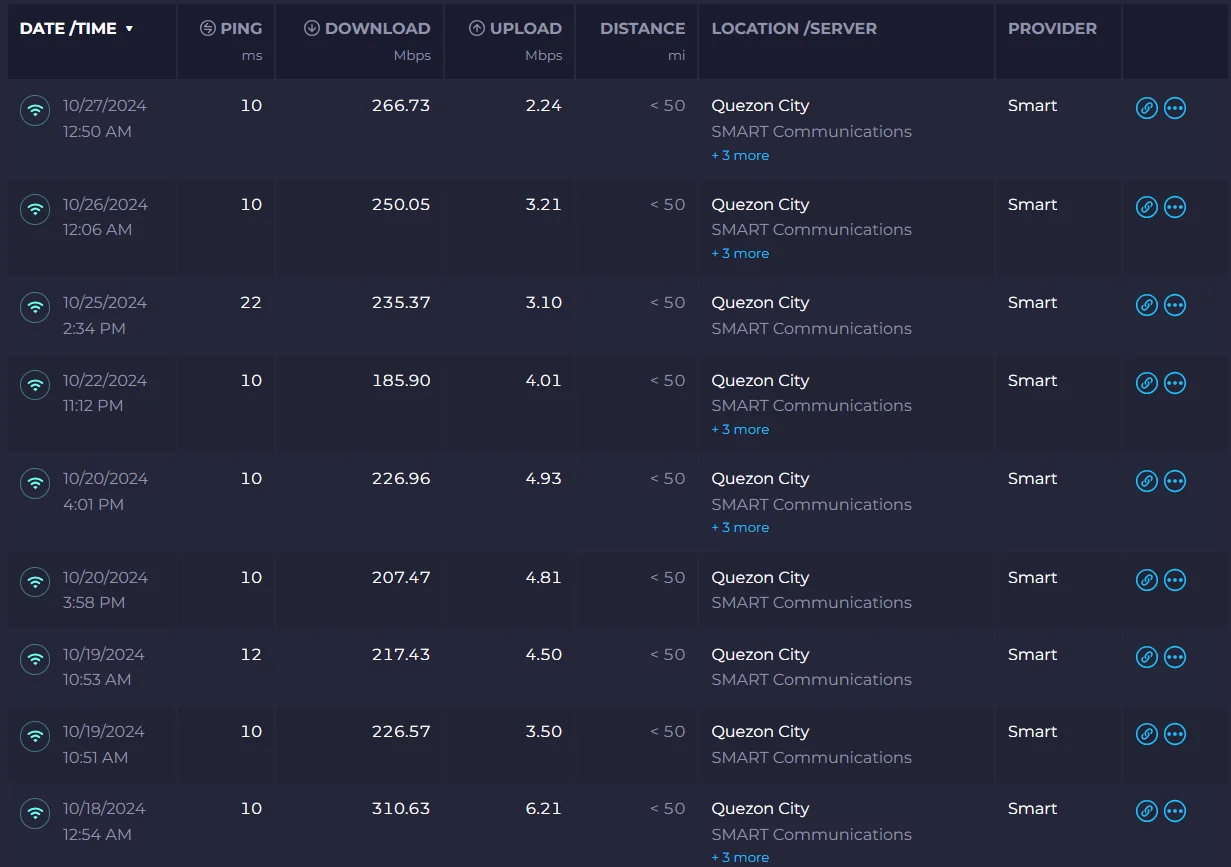This screenshot has width=1231, height=867.
Task: Sort results by Distance column
Action: [643, 29]
